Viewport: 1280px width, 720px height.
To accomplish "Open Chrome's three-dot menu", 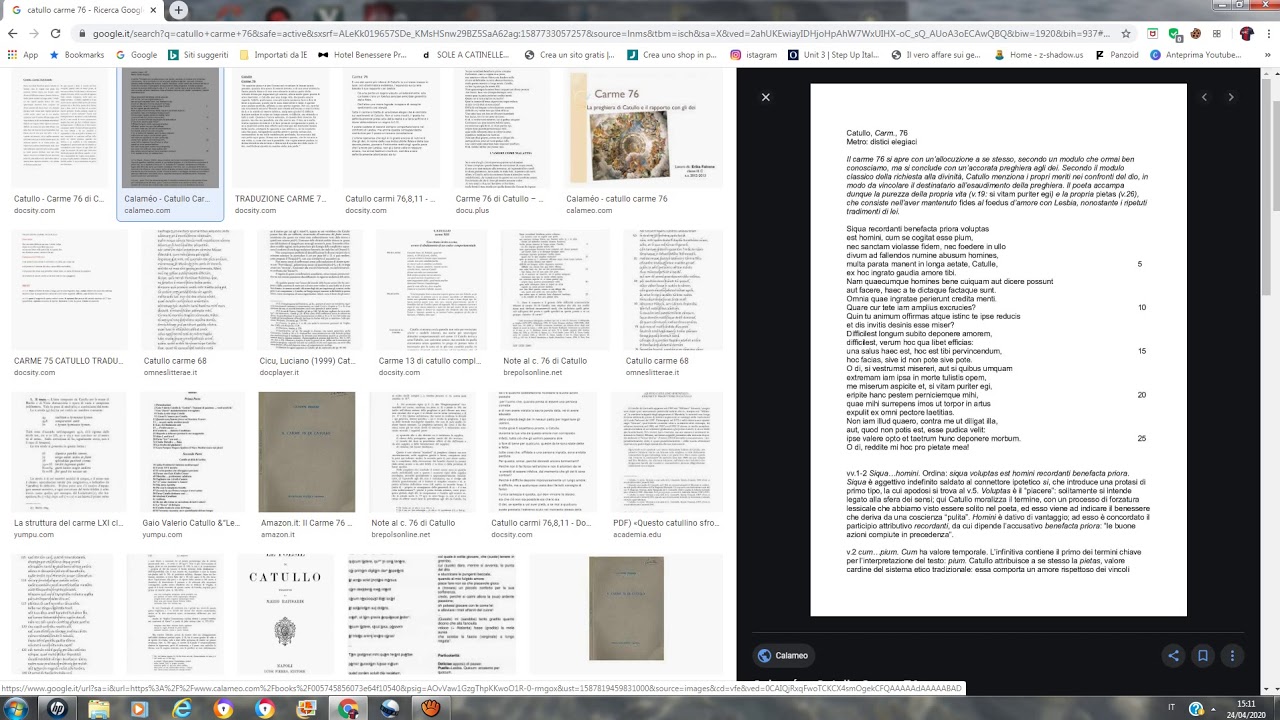I will click(1268, 33).
